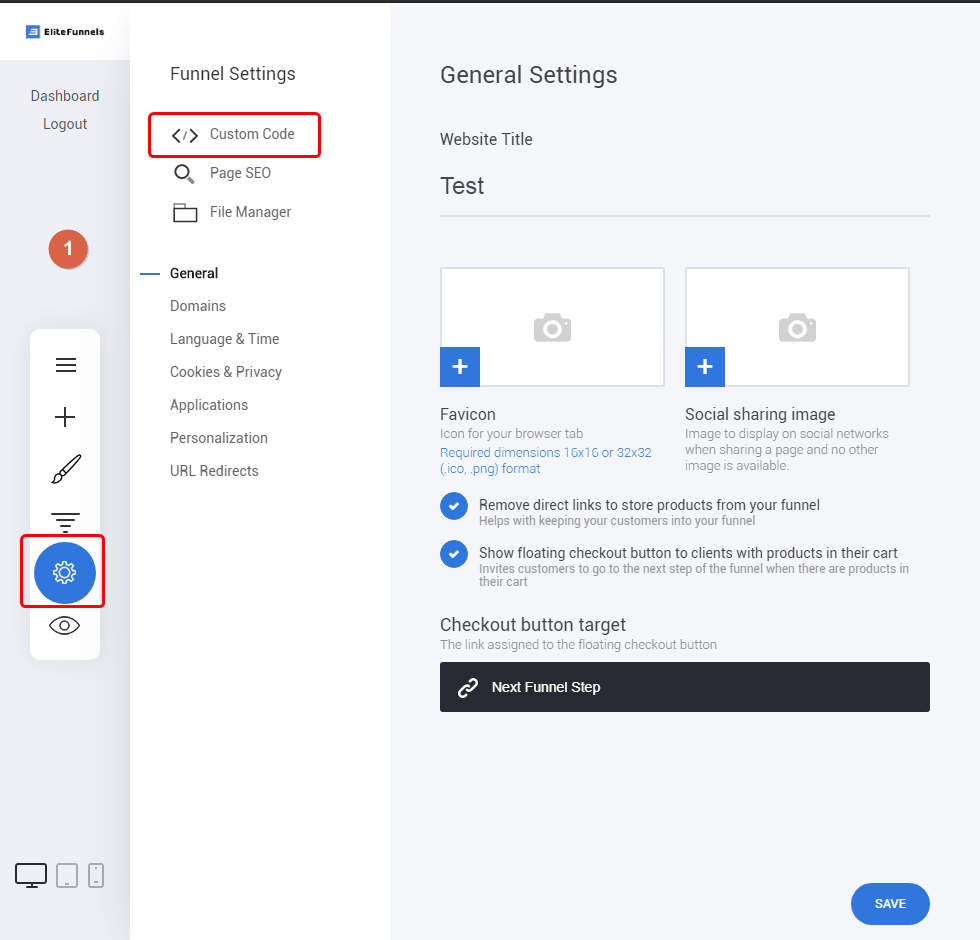Open Page SEO settings
The image size is (980, 940).
[x=222, y=173]
